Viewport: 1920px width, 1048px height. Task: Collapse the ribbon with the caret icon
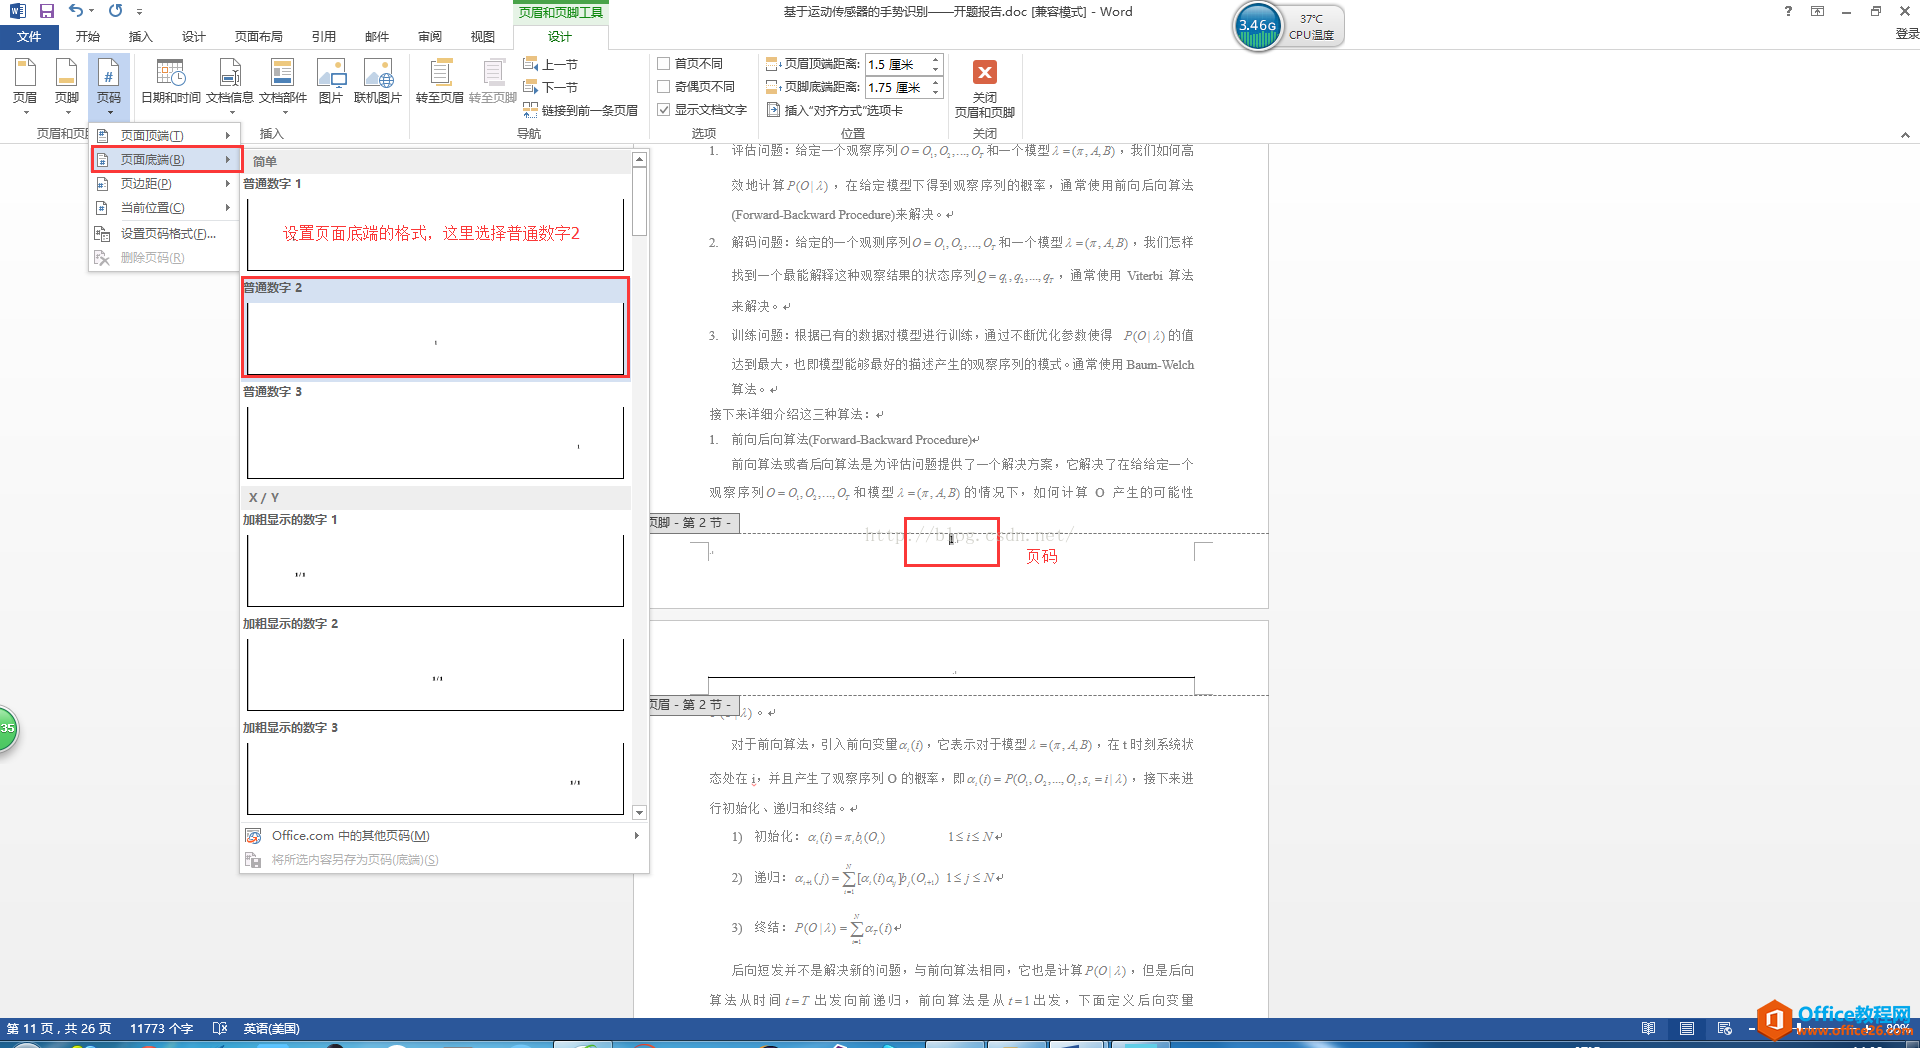1905,135
